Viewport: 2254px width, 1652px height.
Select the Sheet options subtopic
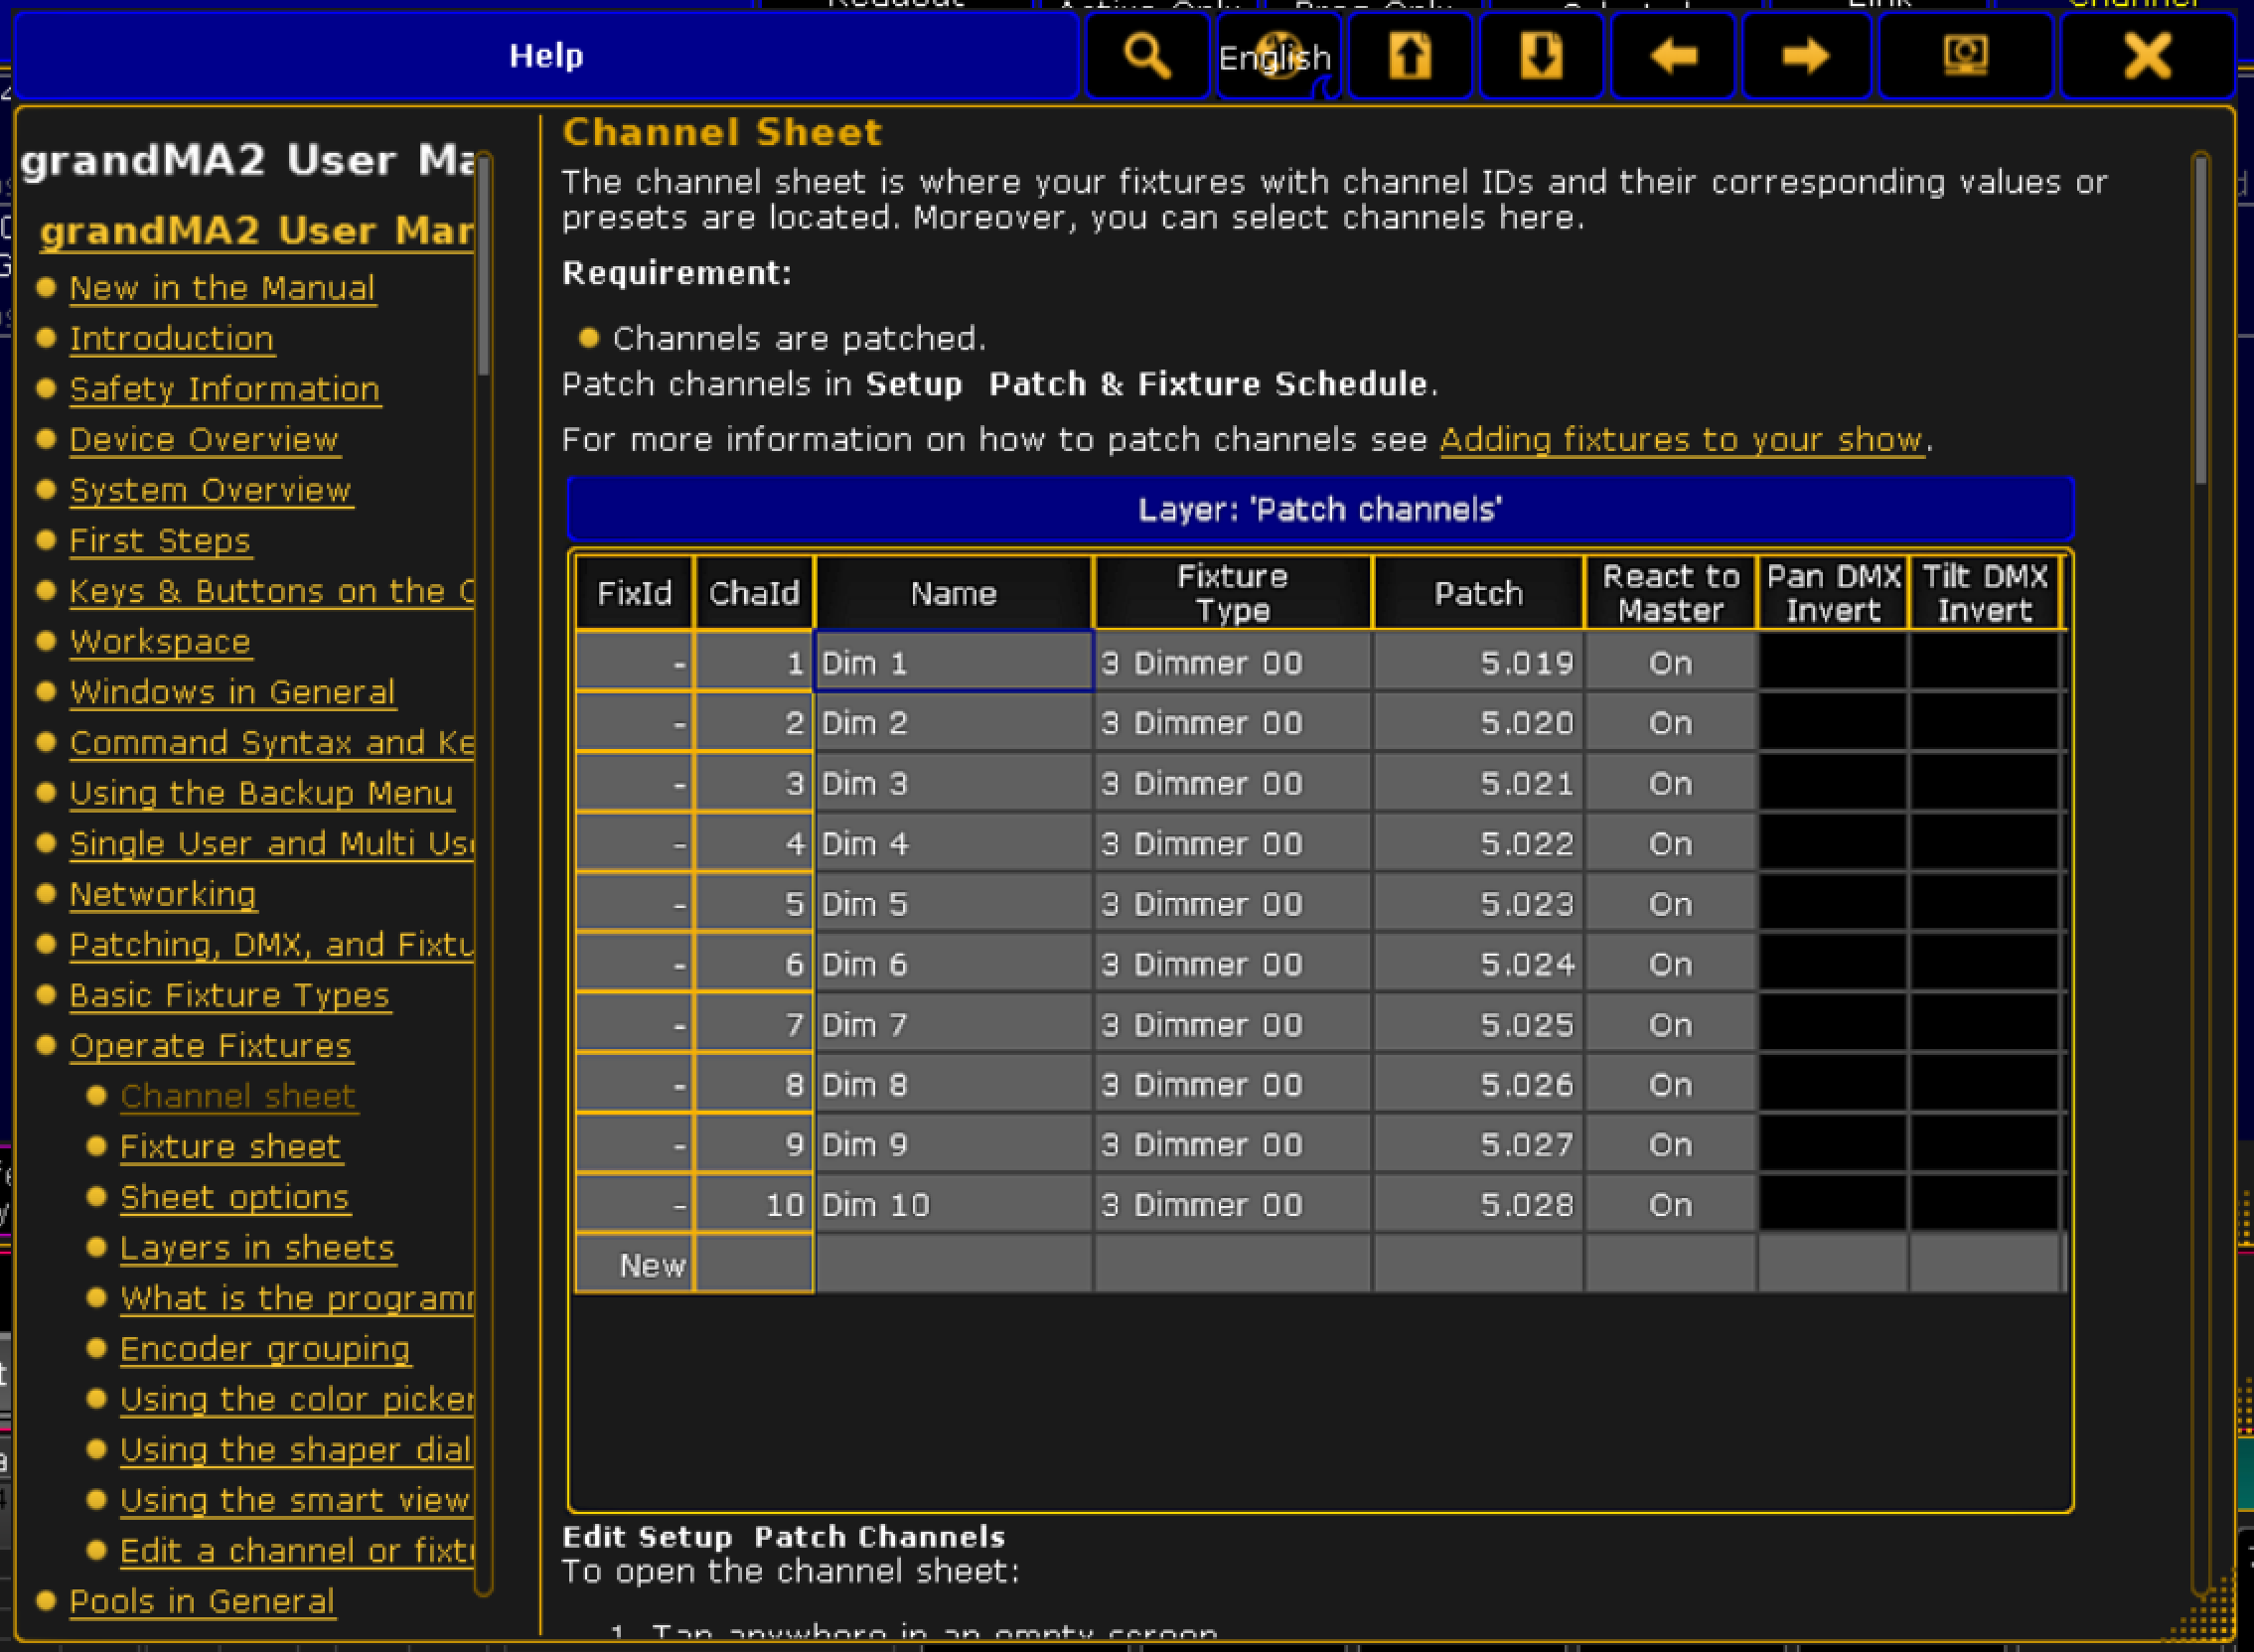coord(234,1198)
